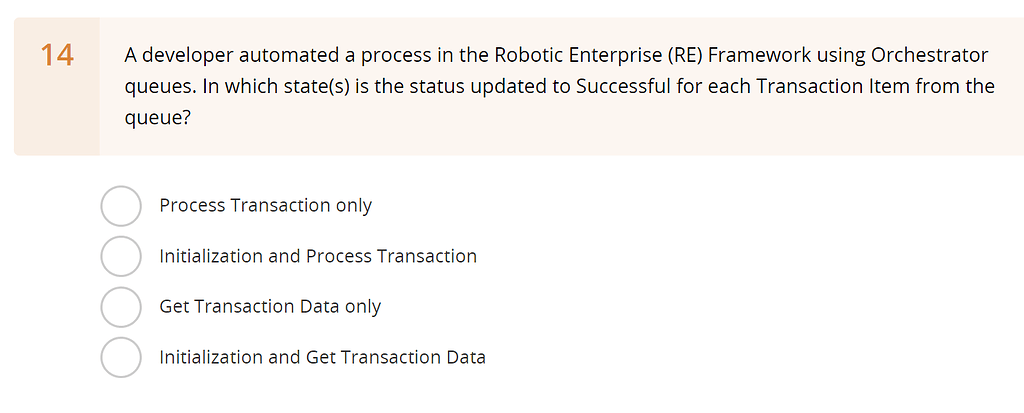Click the word "Orchestrator" in the question
1024x413 pixels.
(930, 55)
